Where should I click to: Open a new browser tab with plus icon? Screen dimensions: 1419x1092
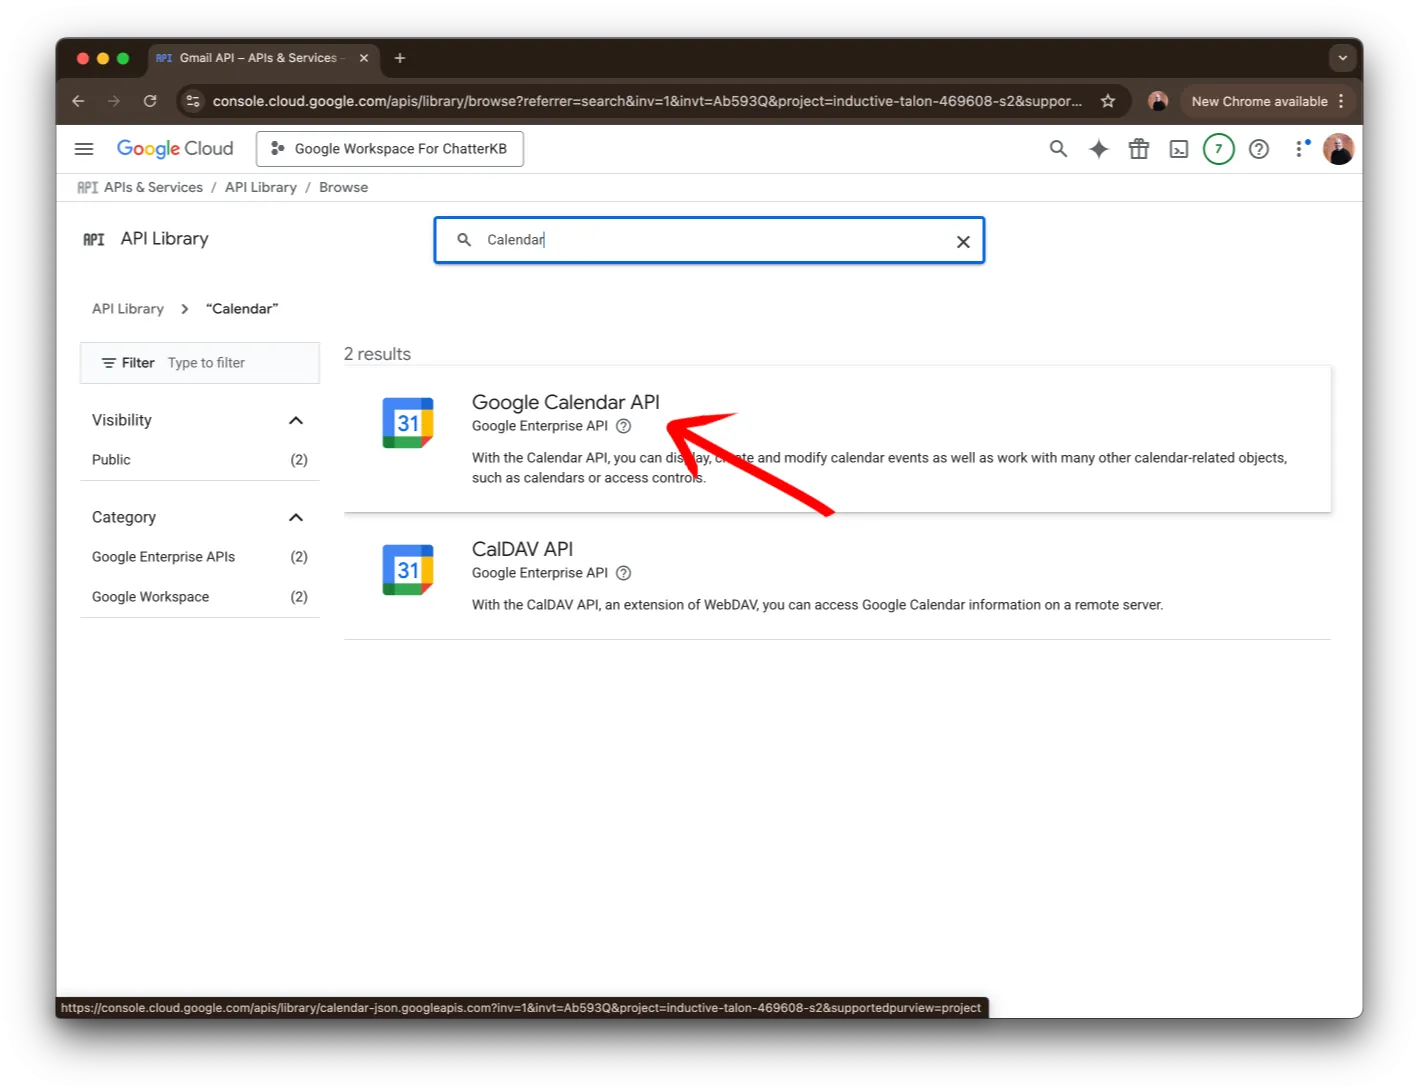click(x=400, y=58)
